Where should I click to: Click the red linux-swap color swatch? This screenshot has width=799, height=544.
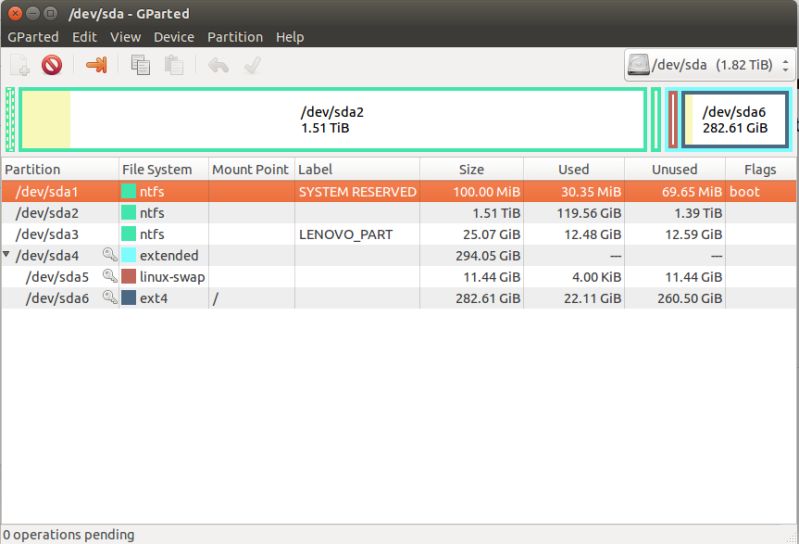[x=128, y=276]
